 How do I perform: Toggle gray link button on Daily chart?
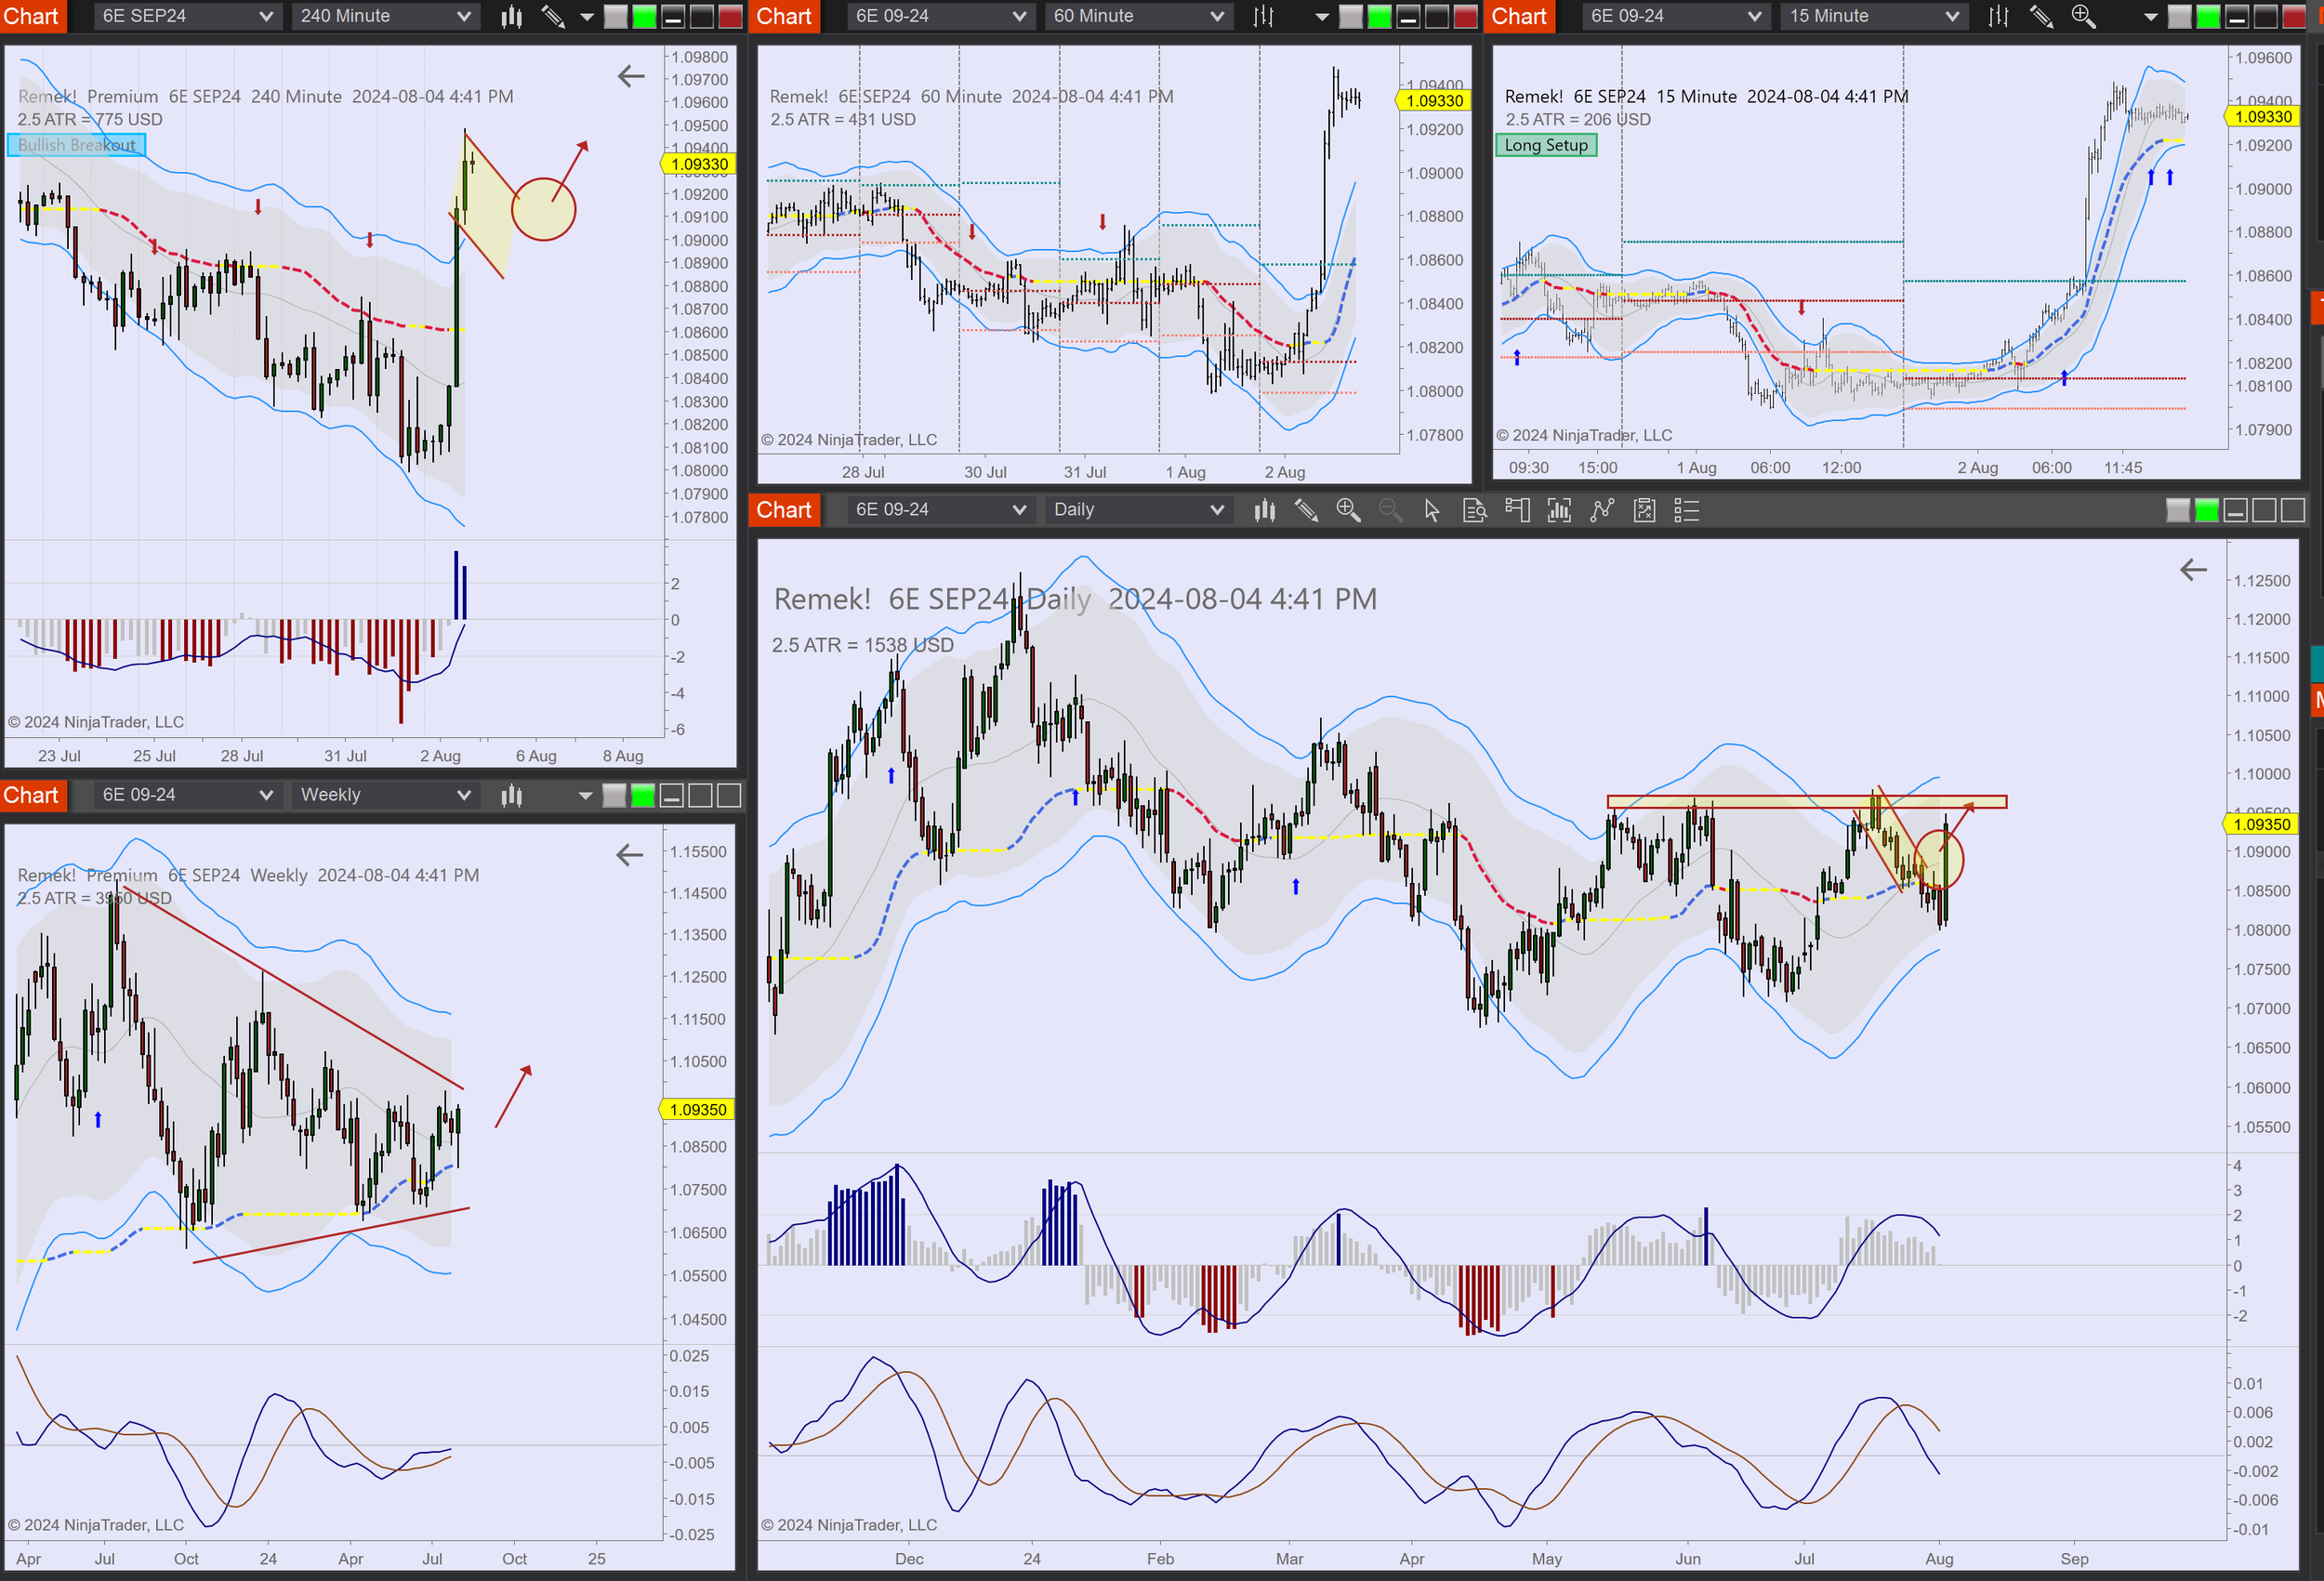tap(2177, 510)
